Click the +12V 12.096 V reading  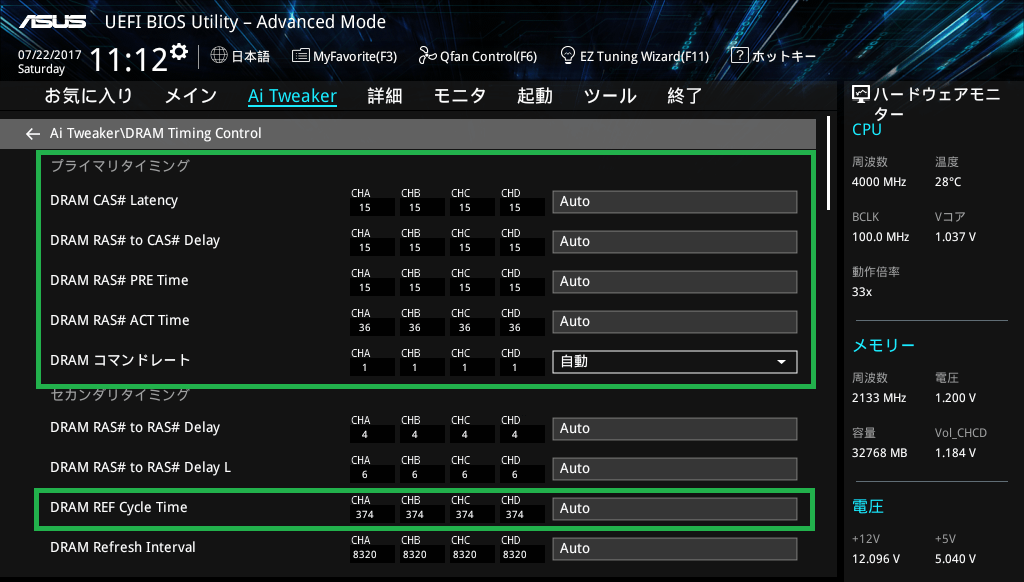(875, 559)
